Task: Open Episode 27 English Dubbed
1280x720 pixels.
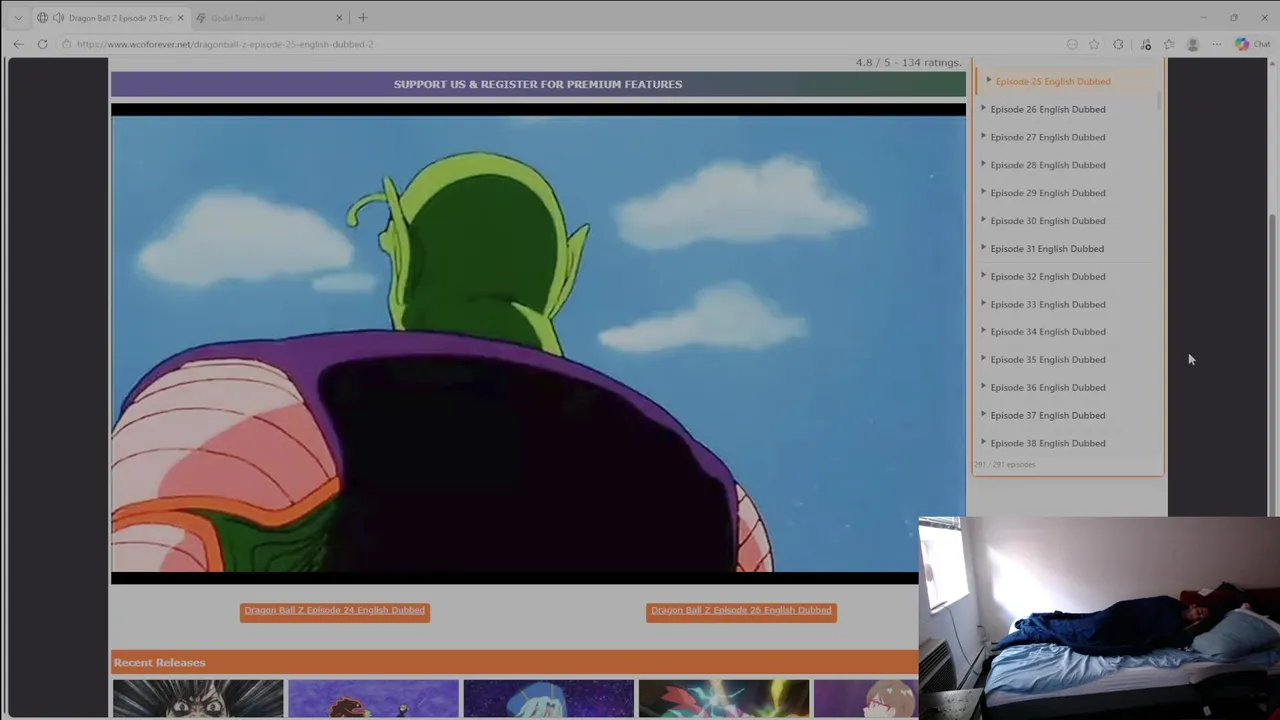Action: point(1048,137)
